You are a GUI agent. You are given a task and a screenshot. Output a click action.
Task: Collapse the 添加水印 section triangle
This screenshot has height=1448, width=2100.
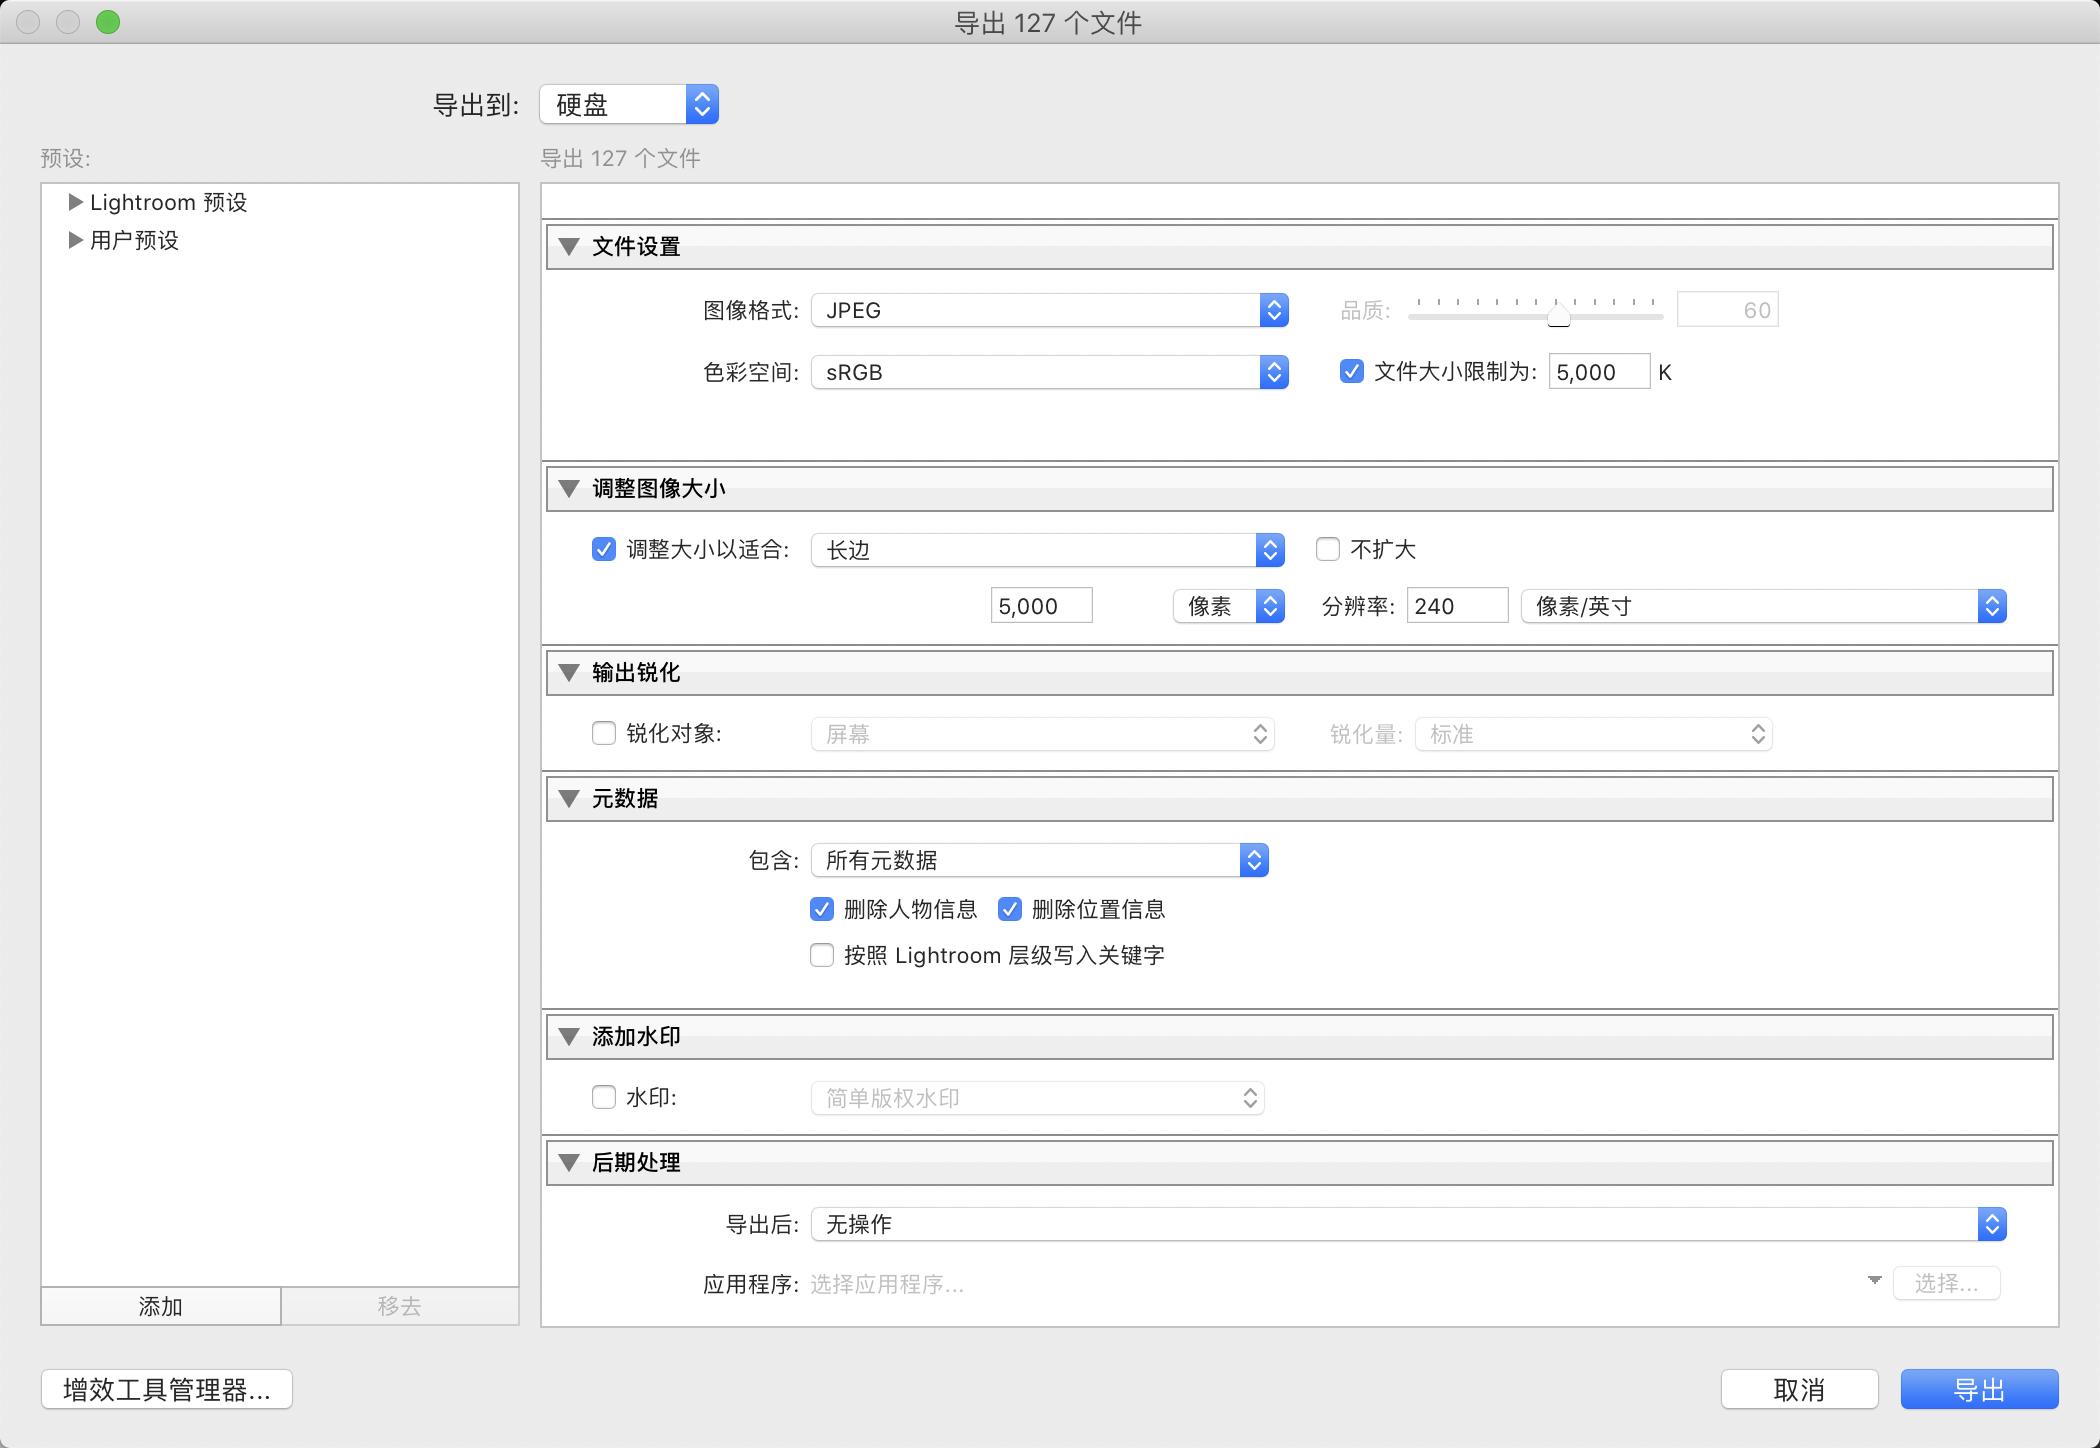(569, 1037)
